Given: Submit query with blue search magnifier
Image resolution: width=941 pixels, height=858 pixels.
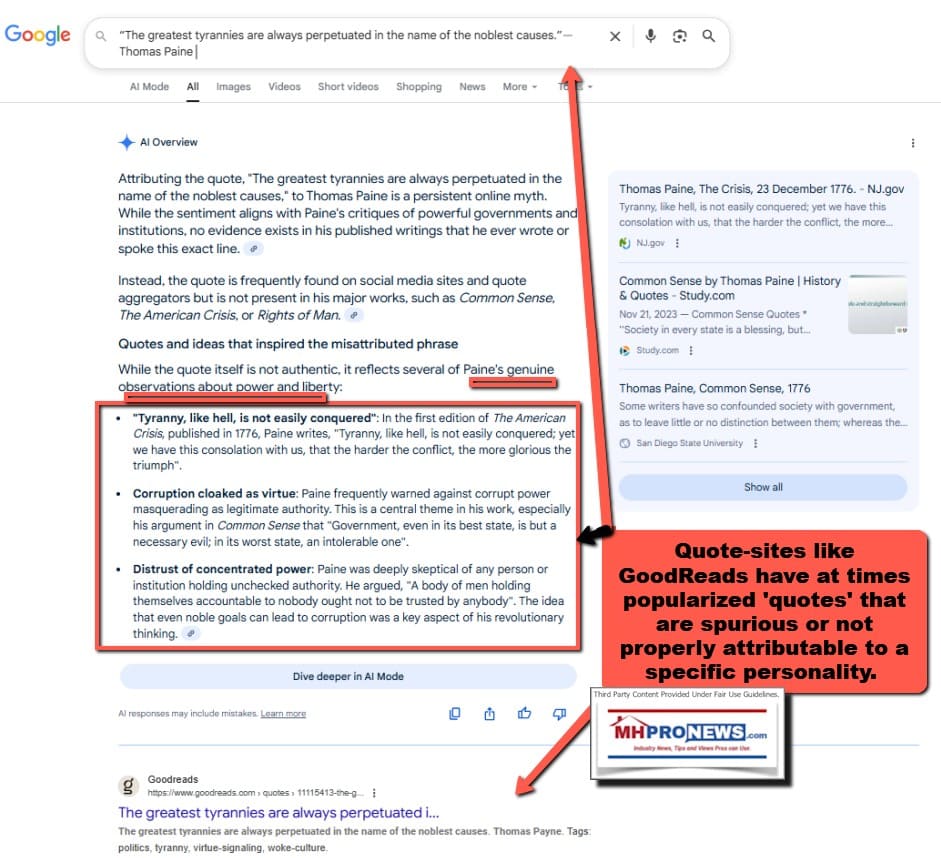Looking at the screenshot, I should (x=709, y=36).
